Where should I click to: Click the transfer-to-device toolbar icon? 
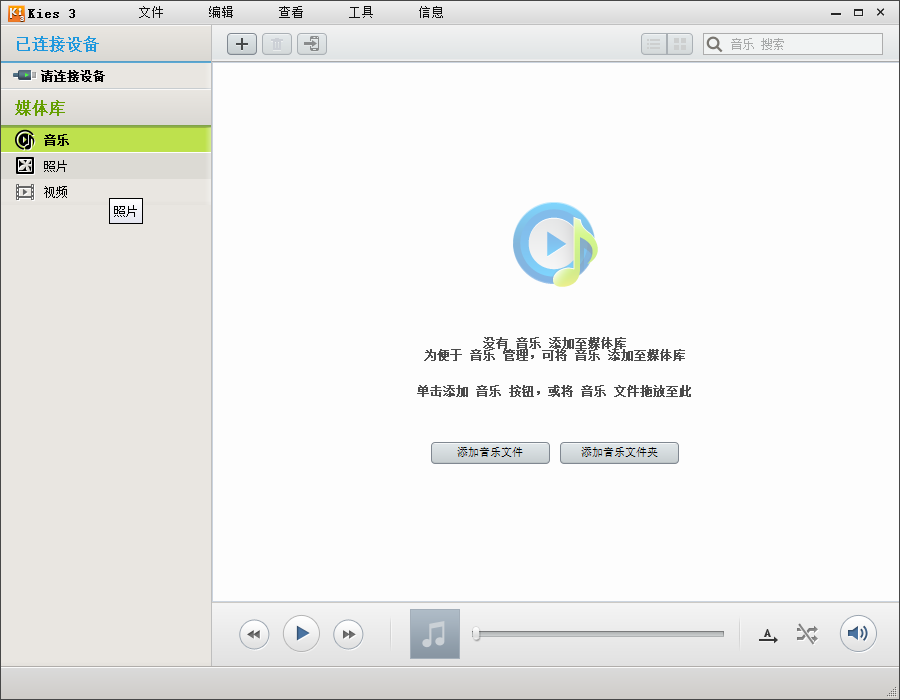312,44
